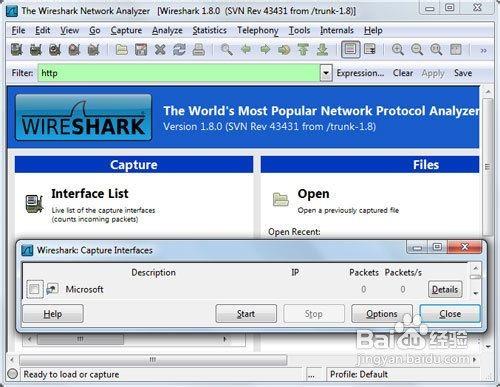The width and height of the screenshot is (500, 387).
Task: Click the List capture interfaces toolbar icon
Action: point(17,50)
